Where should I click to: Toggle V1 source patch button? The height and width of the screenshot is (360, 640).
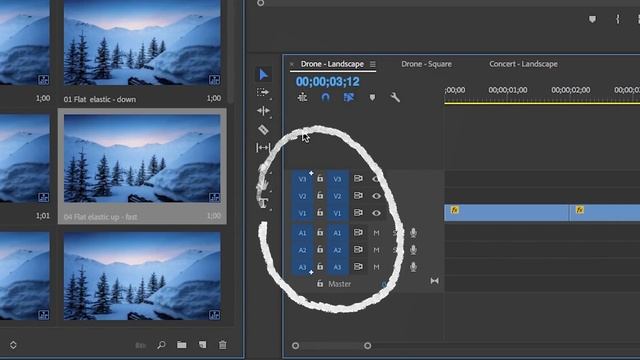pyautogui.click(x=302, y=213)
